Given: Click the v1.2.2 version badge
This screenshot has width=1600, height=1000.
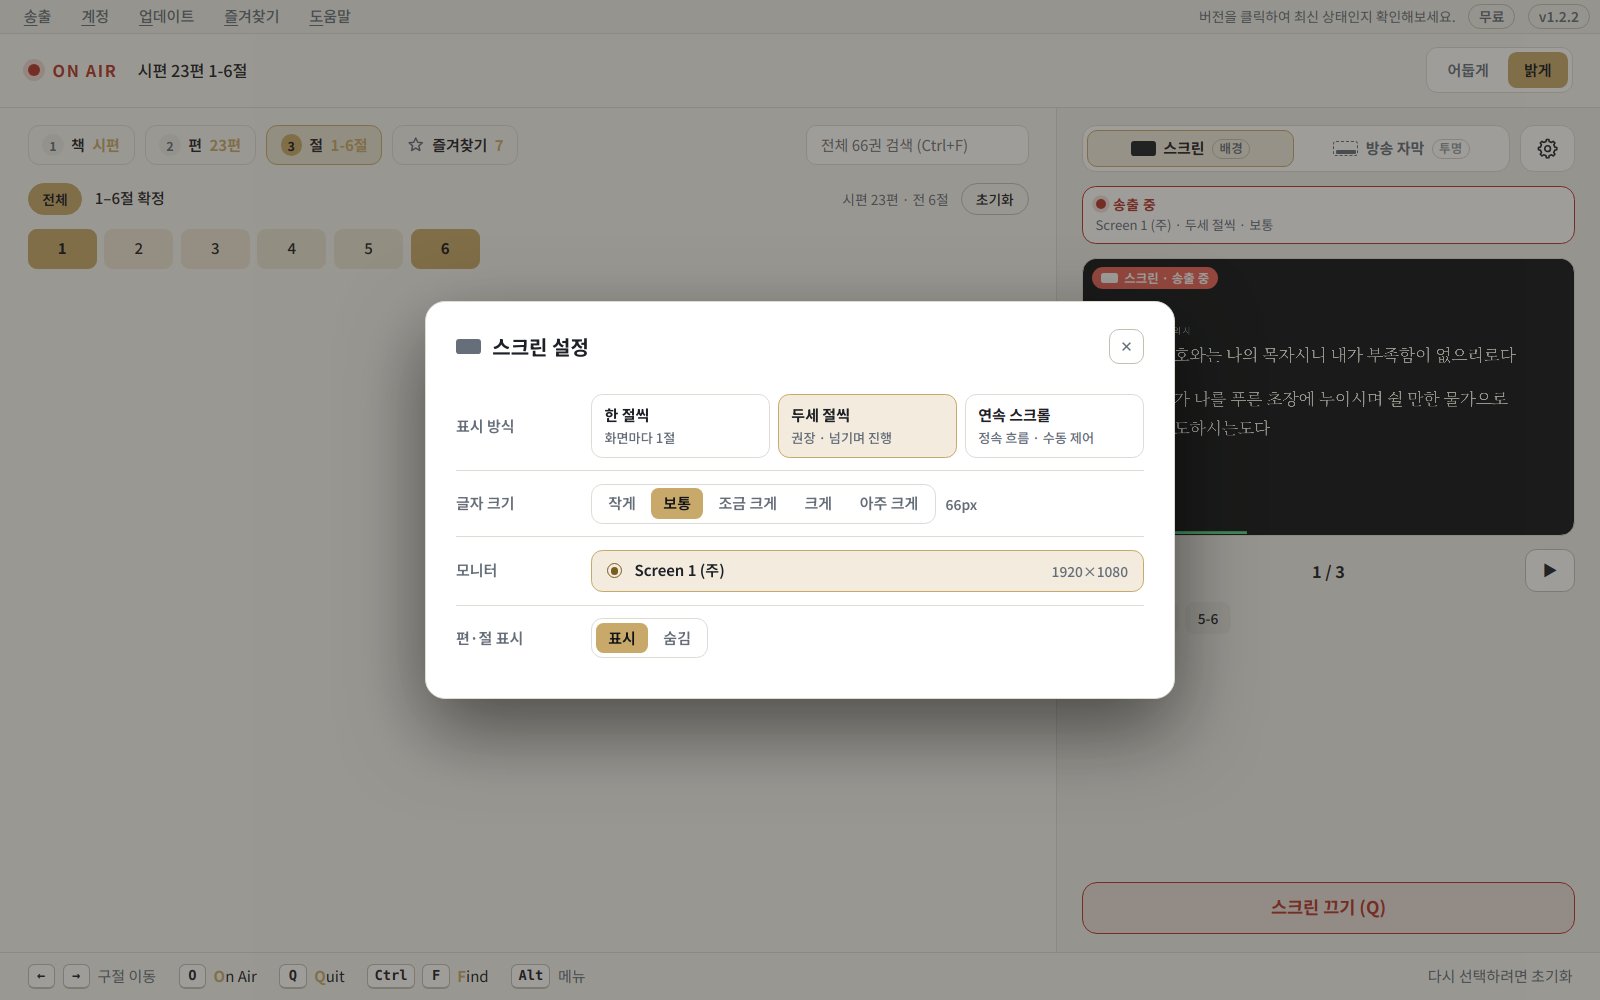Looking at the screenshot, I should 1558,17.
